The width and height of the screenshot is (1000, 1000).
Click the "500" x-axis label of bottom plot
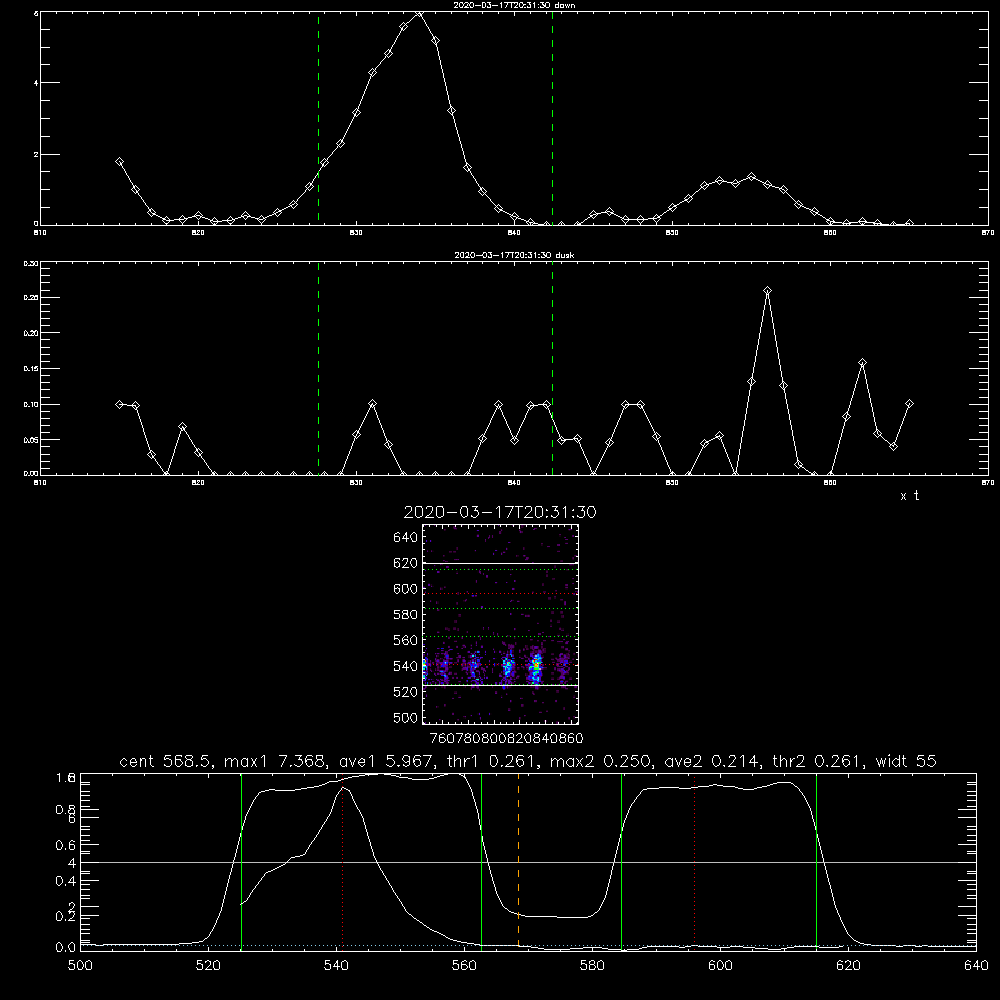coord(80,966)
